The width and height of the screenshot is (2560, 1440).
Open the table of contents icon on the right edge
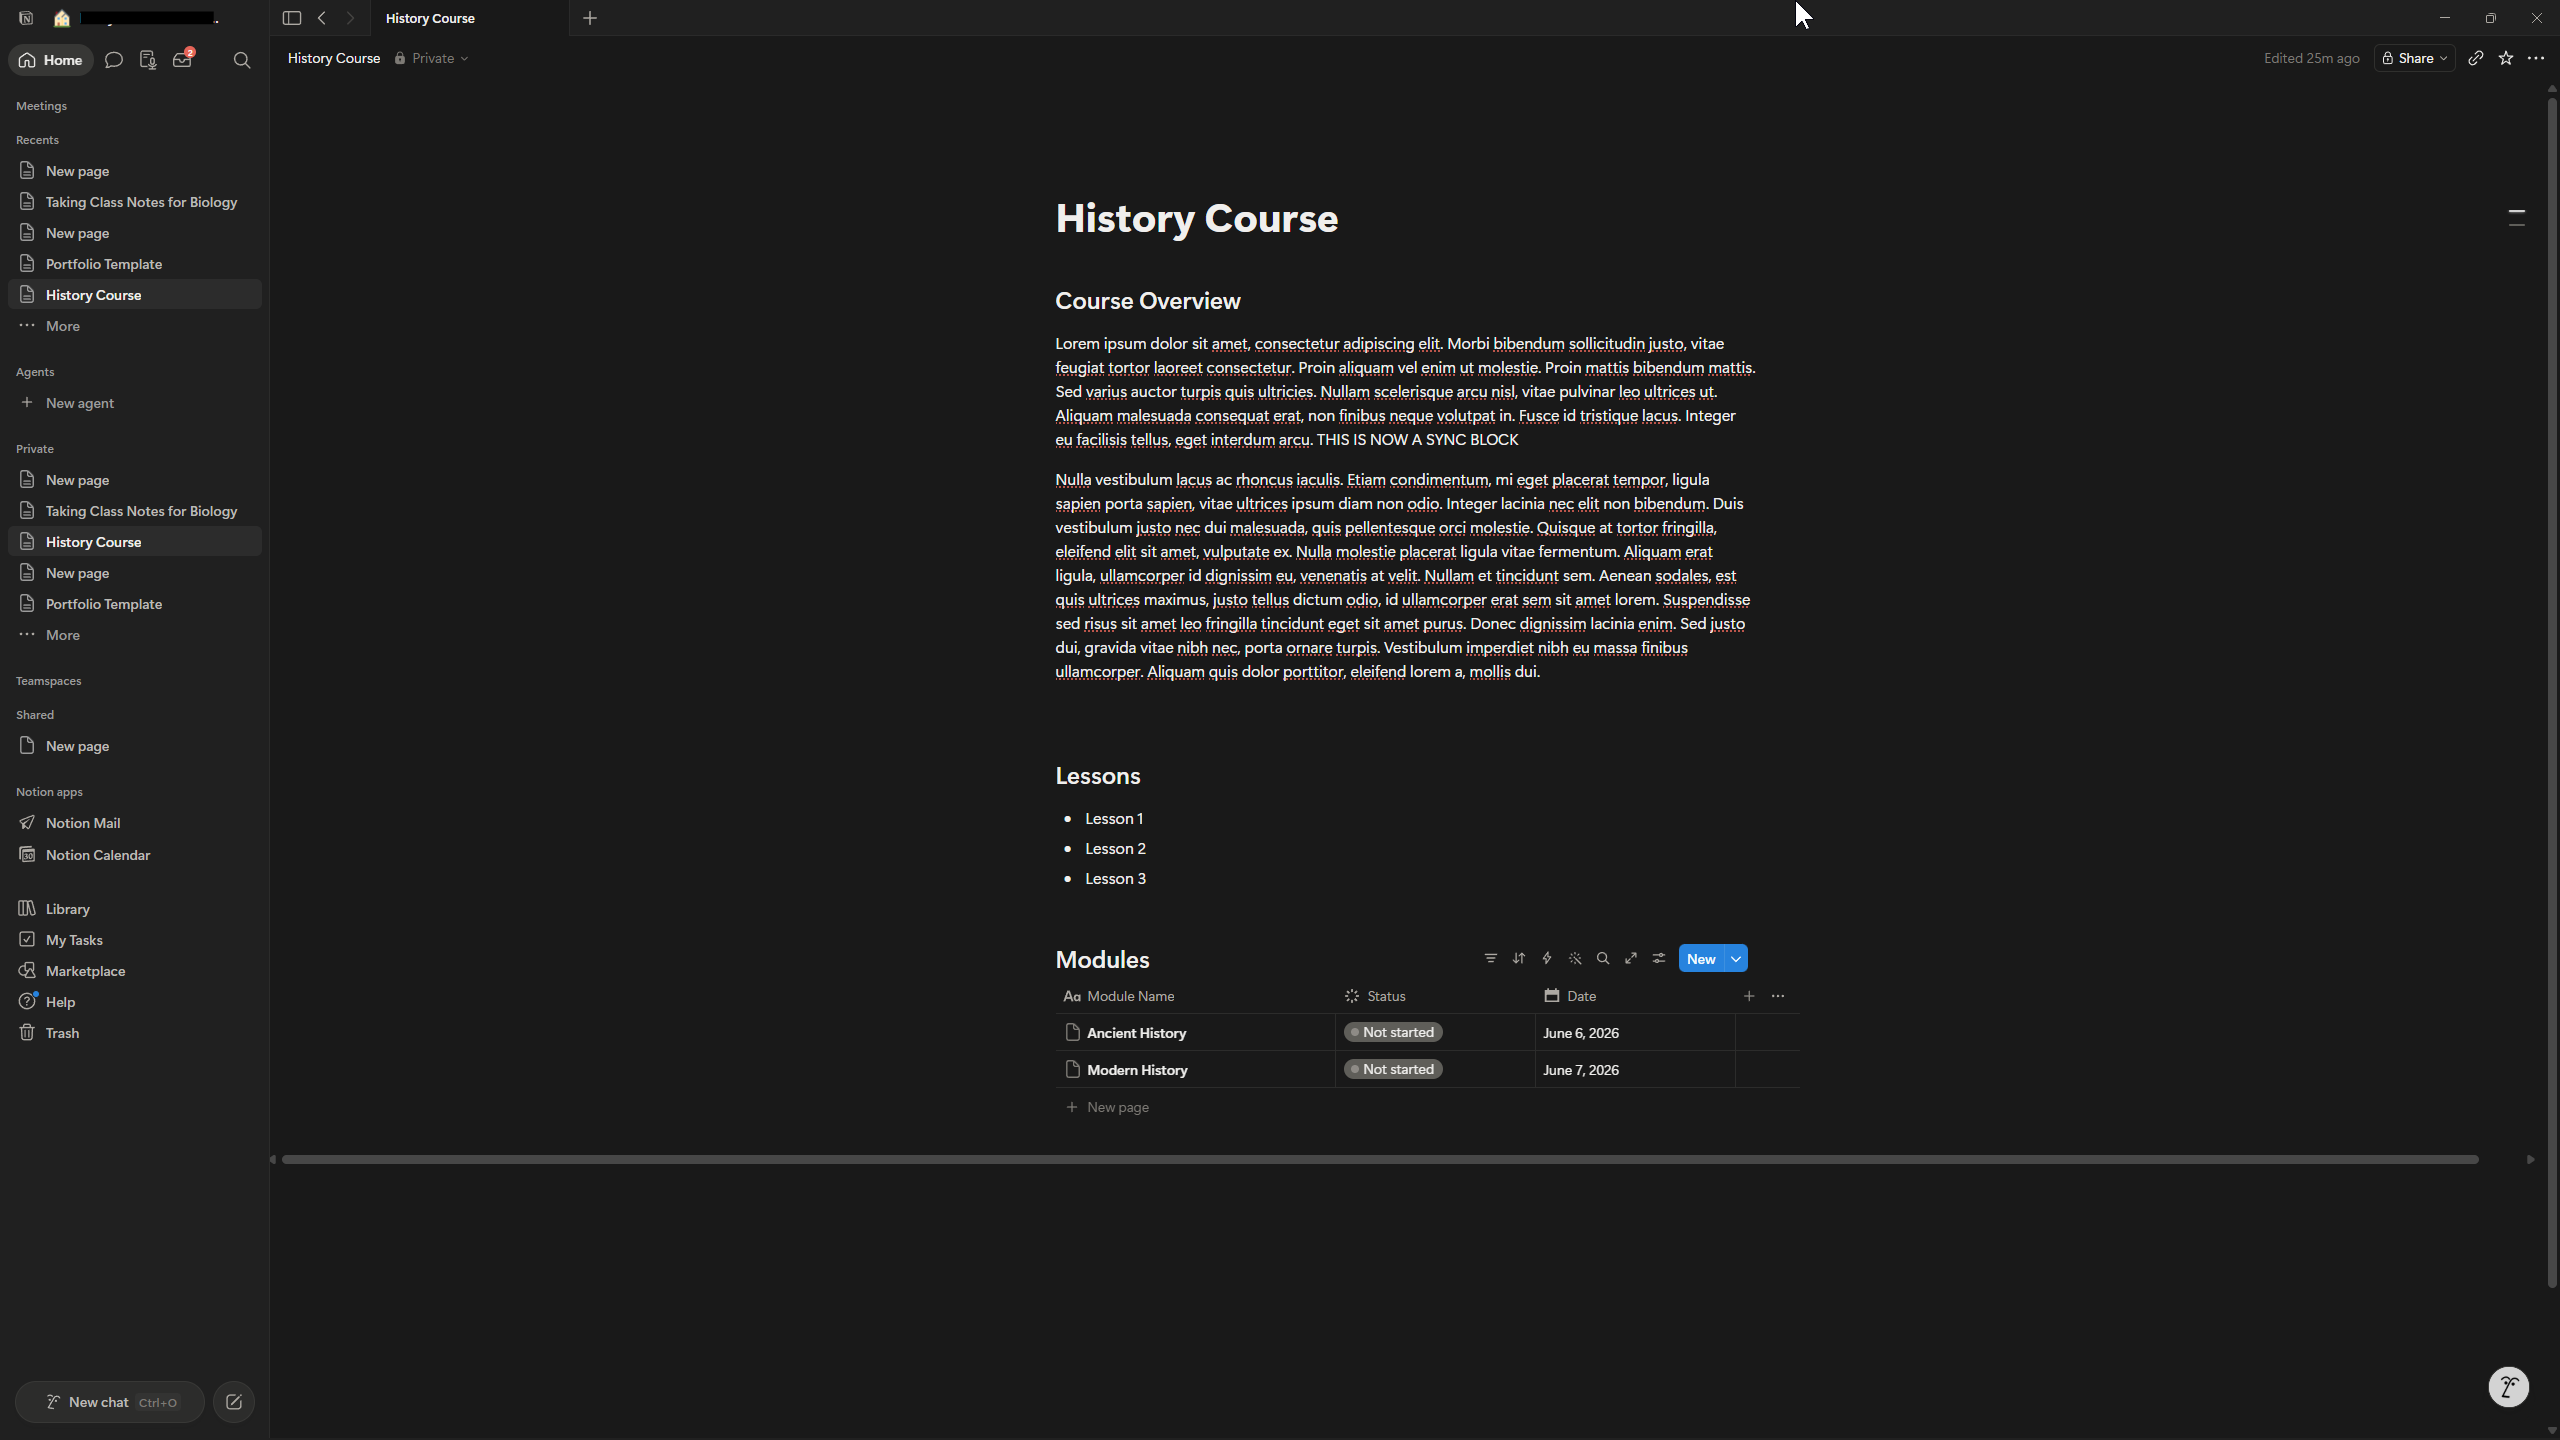[x=2517, y=217]
